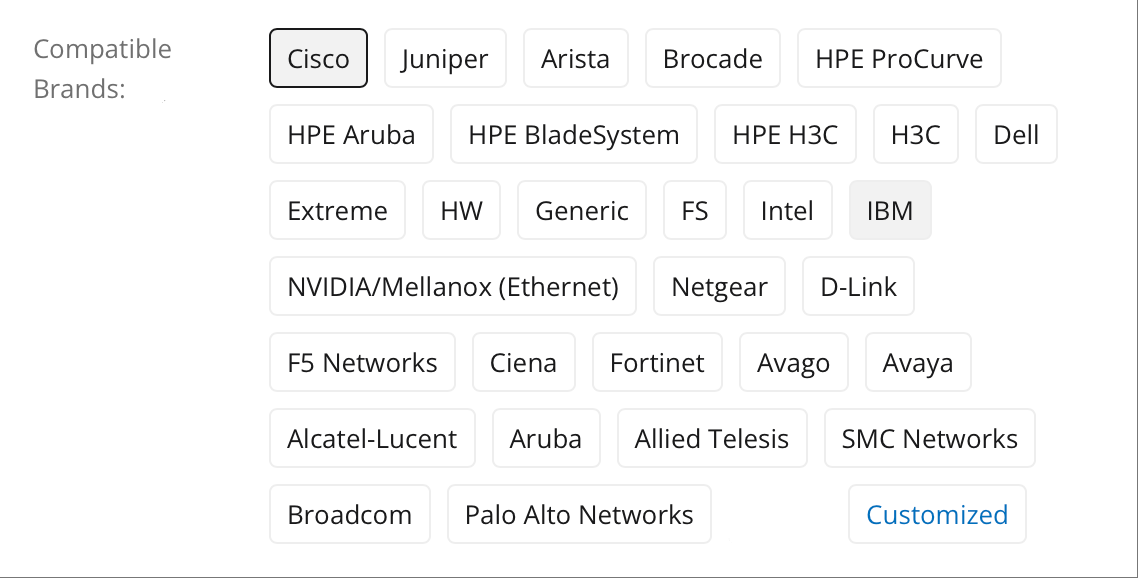Image resolution: width=1138 pixels, height=578 pixels.
Task: Choose Extreme as the brand
Action: 337,211
